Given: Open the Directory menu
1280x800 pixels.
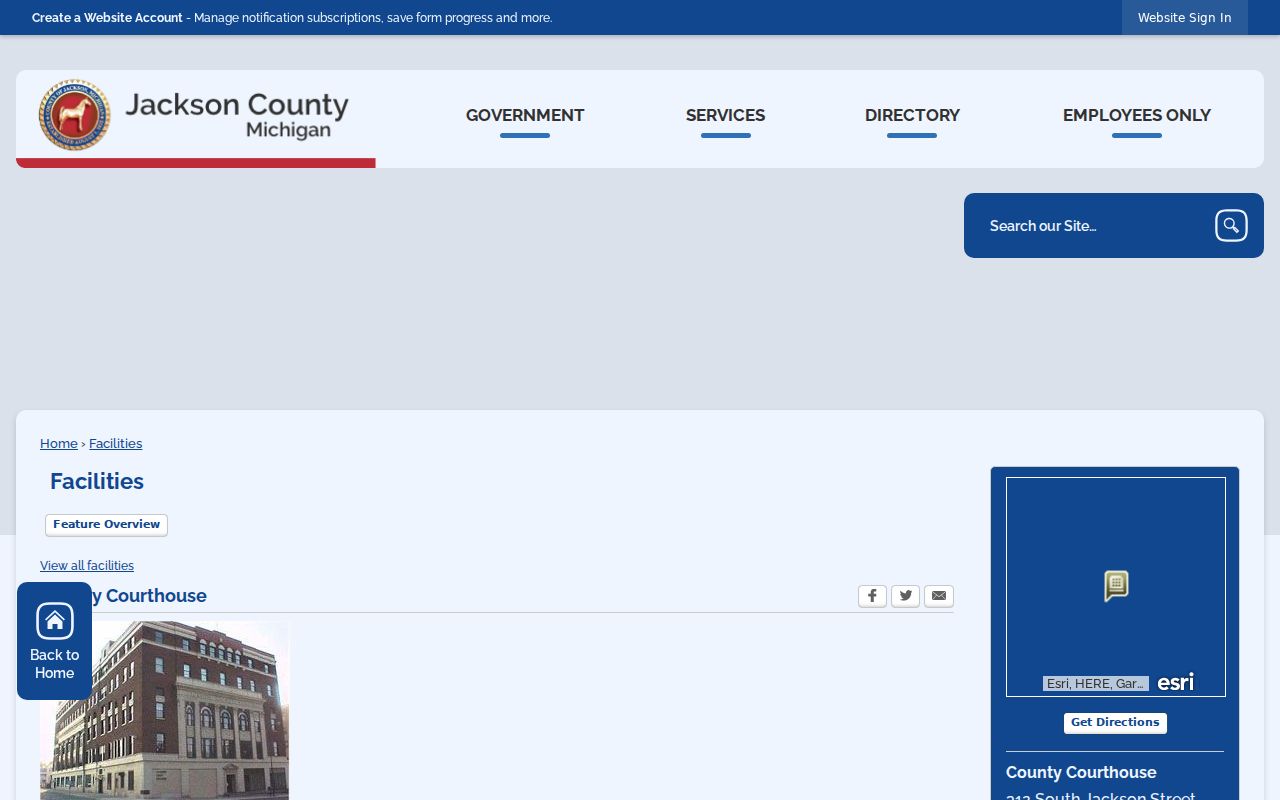Looking at the screenshot, I should point(912,116).
